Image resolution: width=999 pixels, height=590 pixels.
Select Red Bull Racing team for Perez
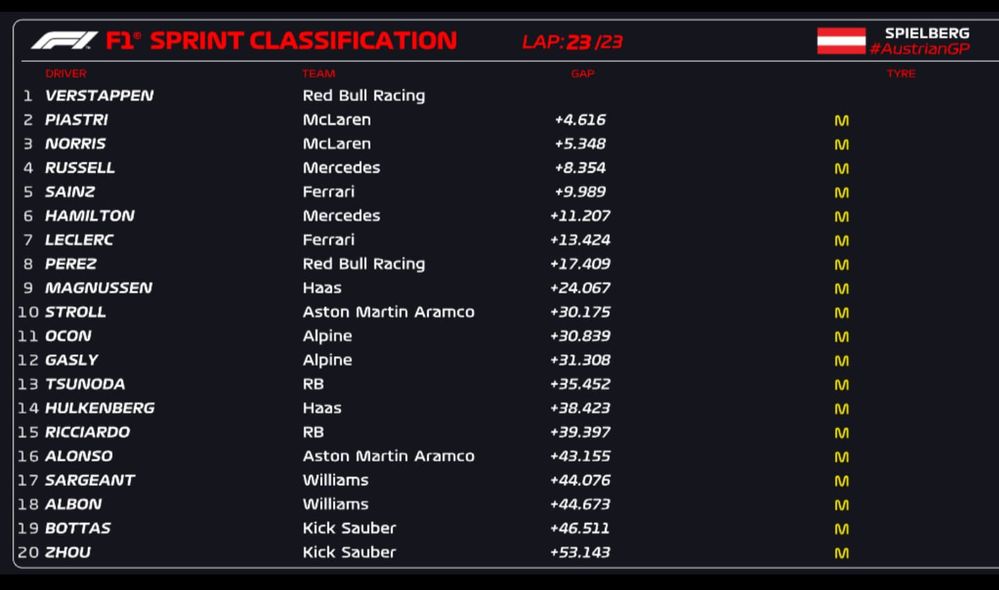tap(364, 264)
